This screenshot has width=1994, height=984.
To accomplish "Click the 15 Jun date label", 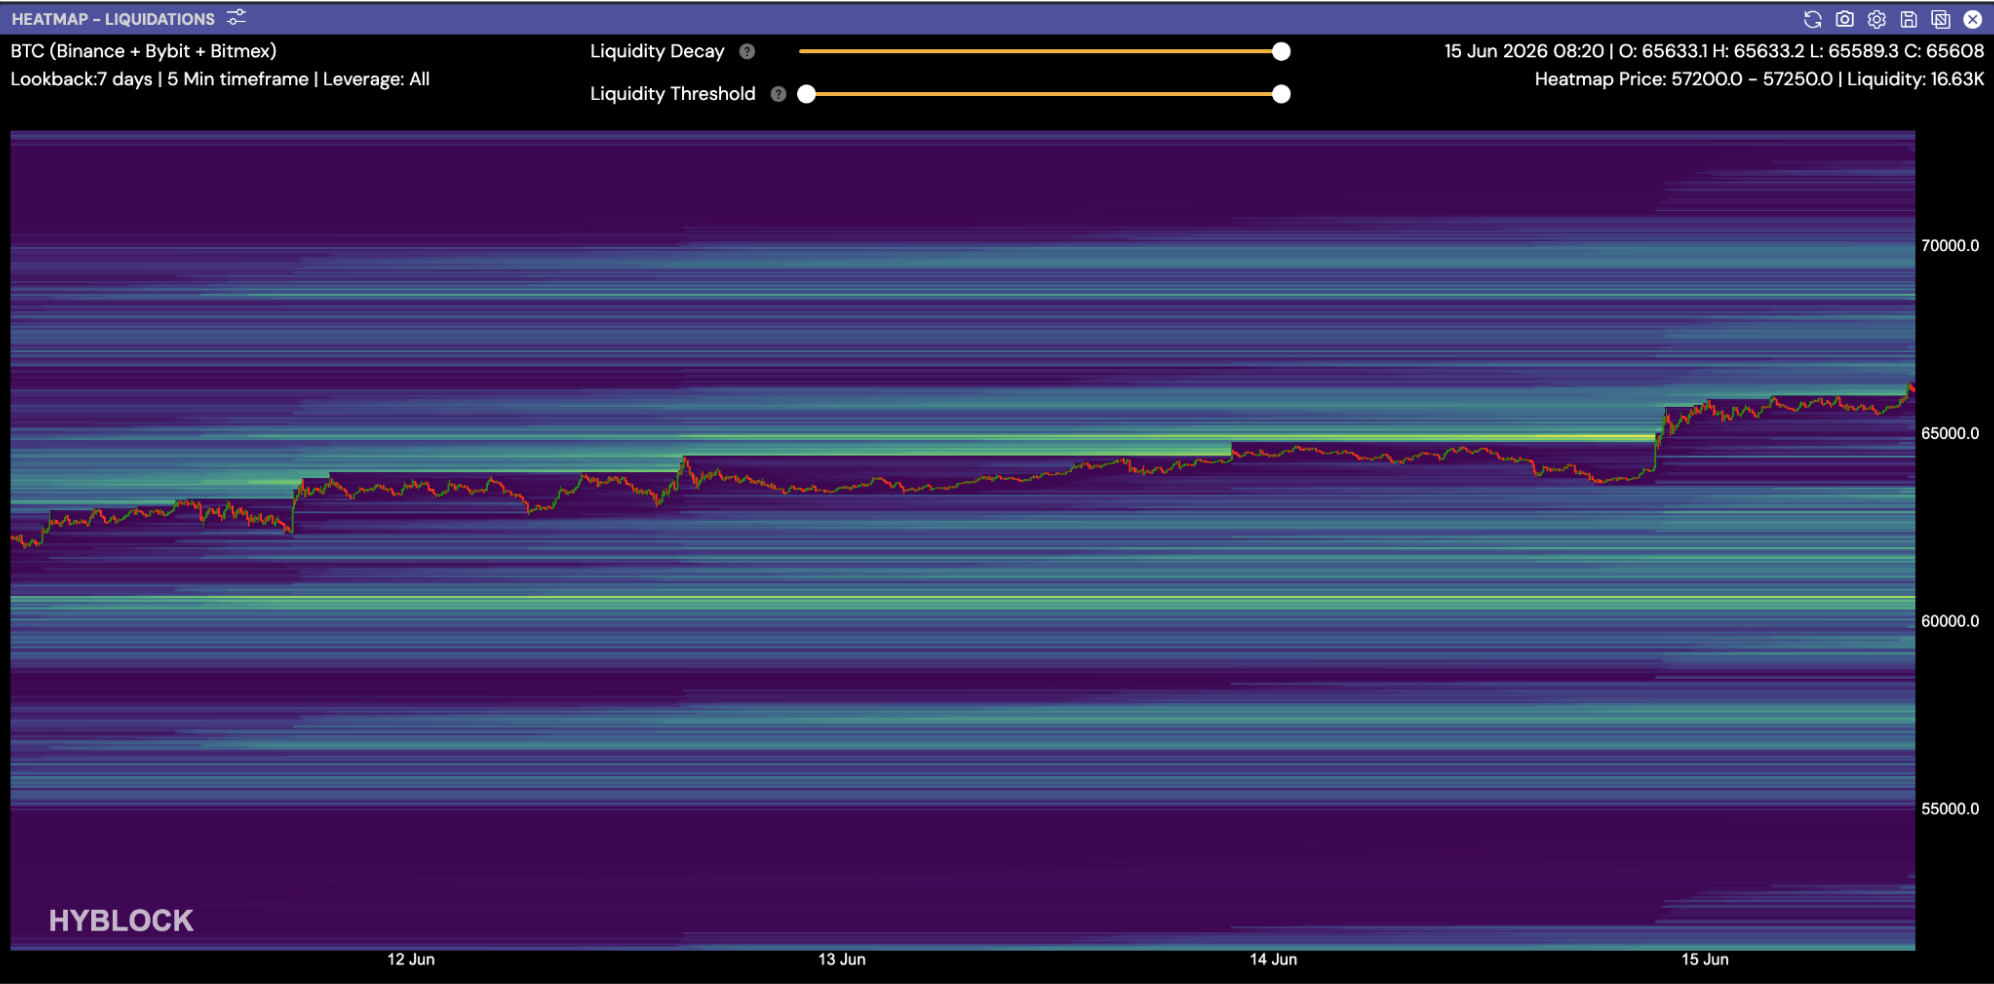I will pos(1704,960).
